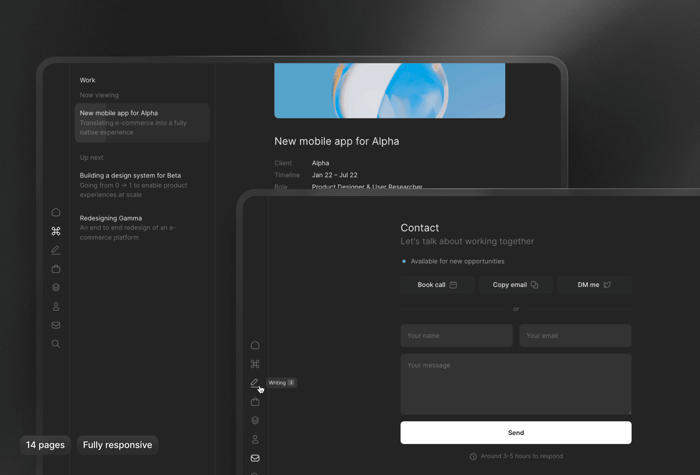The image size is (700, 475).
Task: Click copy icon on Copy email button
Action: pyautogui.click(x=534, y=285)
